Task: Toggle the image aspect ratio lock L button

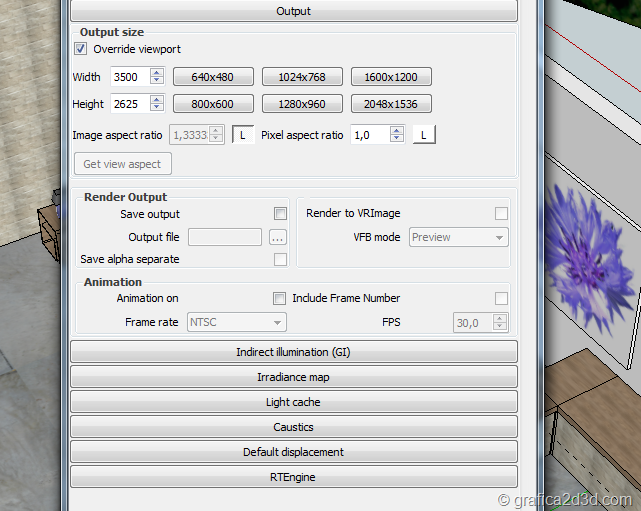Action: click(243, 135)
